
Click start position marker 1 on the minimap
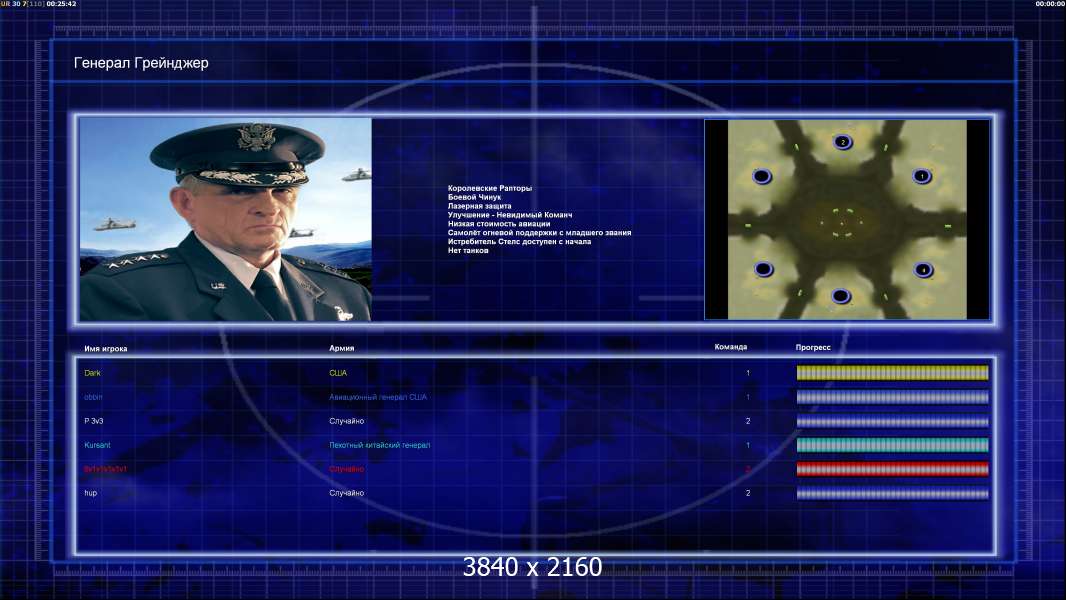tap(921, 176)
